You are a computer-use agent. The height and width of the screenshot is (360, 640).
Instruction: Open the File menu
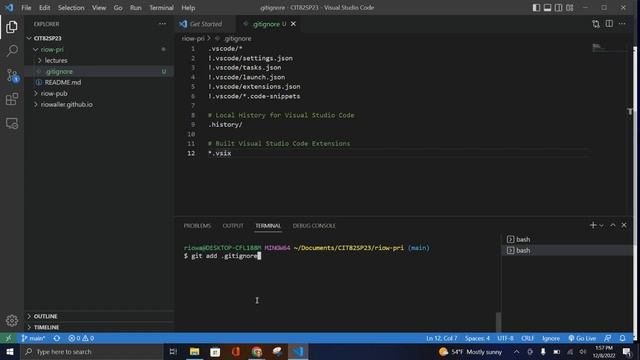[26, 8]
